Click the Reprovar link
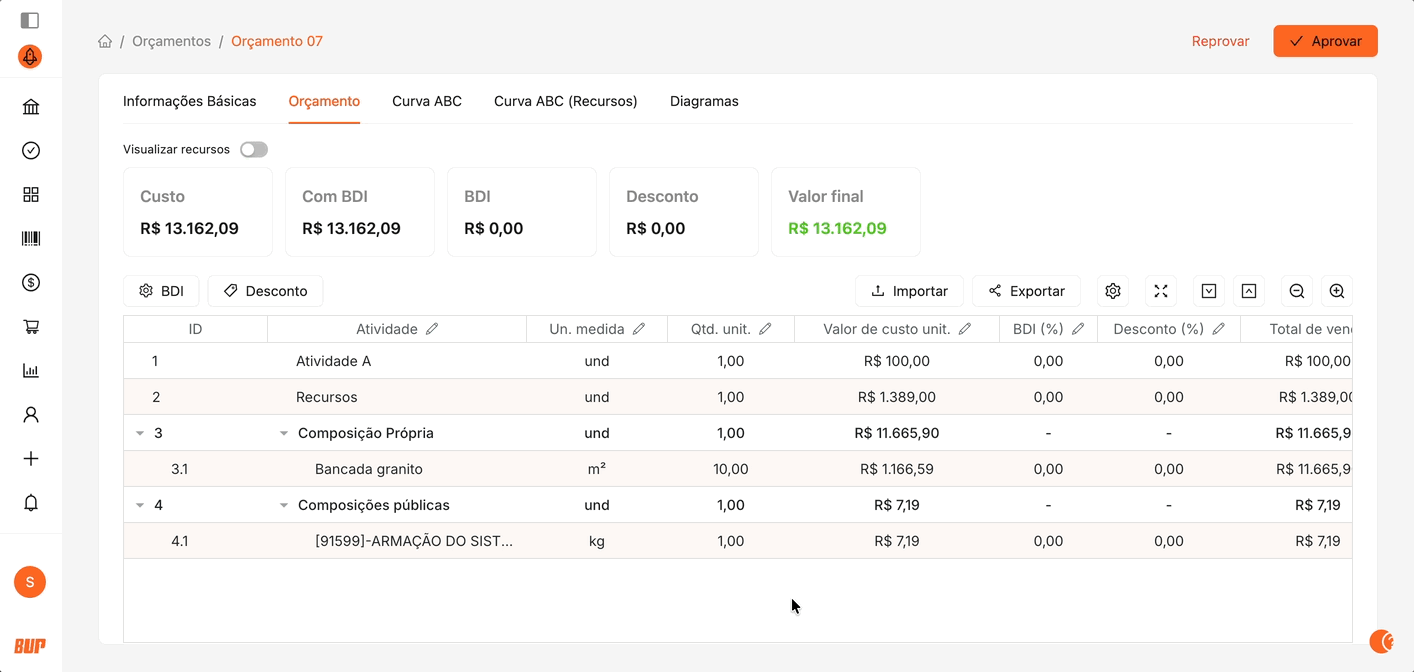 1220,41
